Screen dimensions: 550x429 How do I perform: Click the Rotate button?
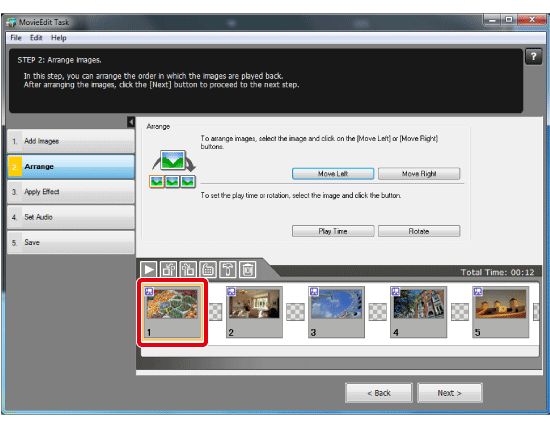(x=419, y=231)
